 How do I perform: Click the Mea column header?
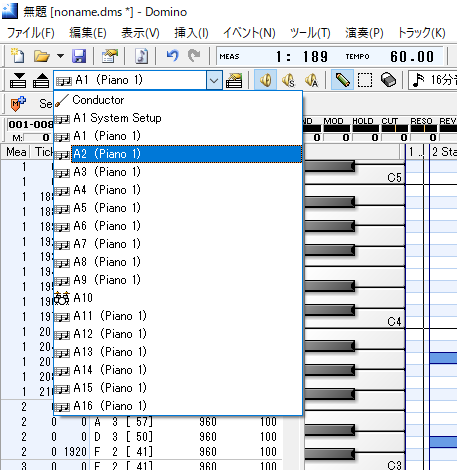[16, 152]
